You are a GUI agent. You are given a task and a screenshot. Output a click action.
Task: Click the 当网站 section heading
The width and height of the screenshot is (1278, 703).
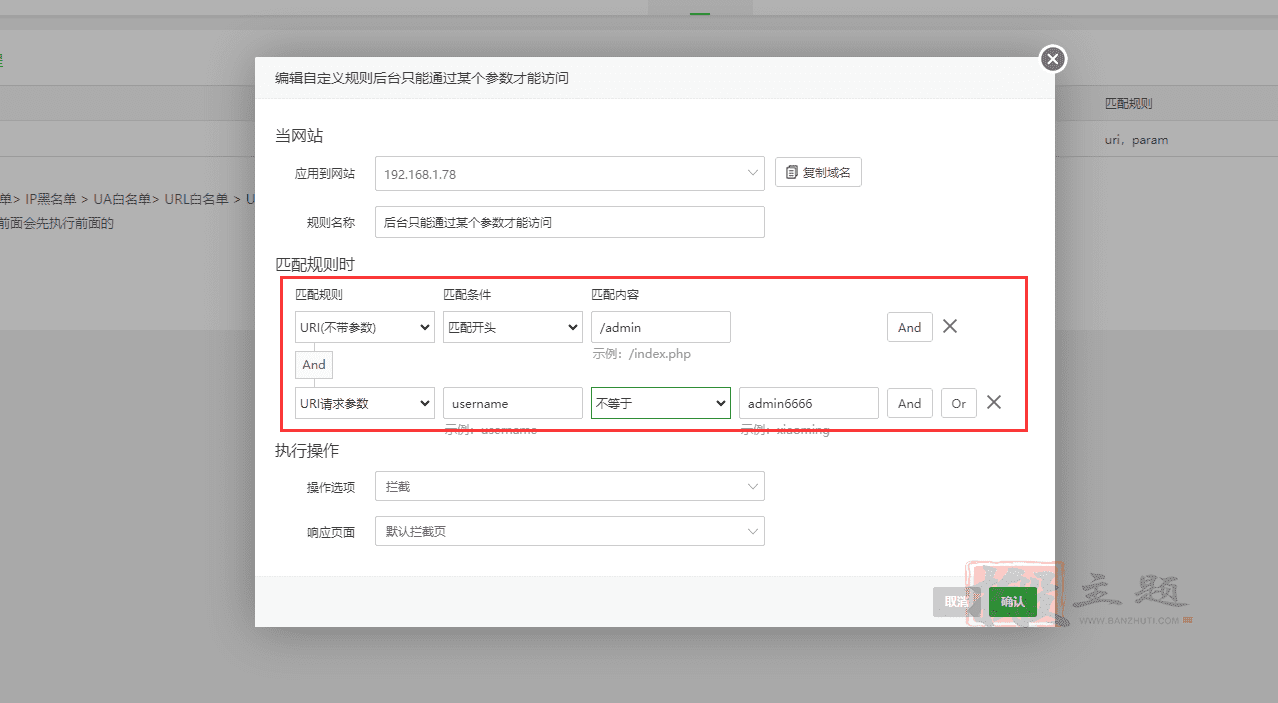299,136
